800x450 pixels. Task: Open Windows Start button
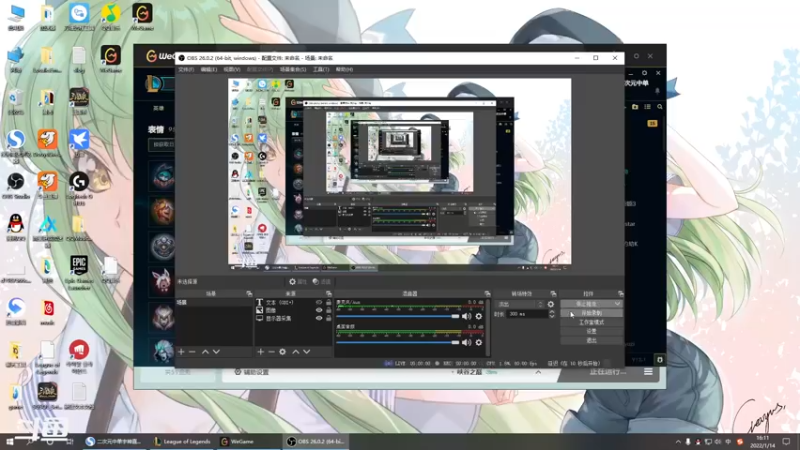pyautogui.click(x=10, y=441)
